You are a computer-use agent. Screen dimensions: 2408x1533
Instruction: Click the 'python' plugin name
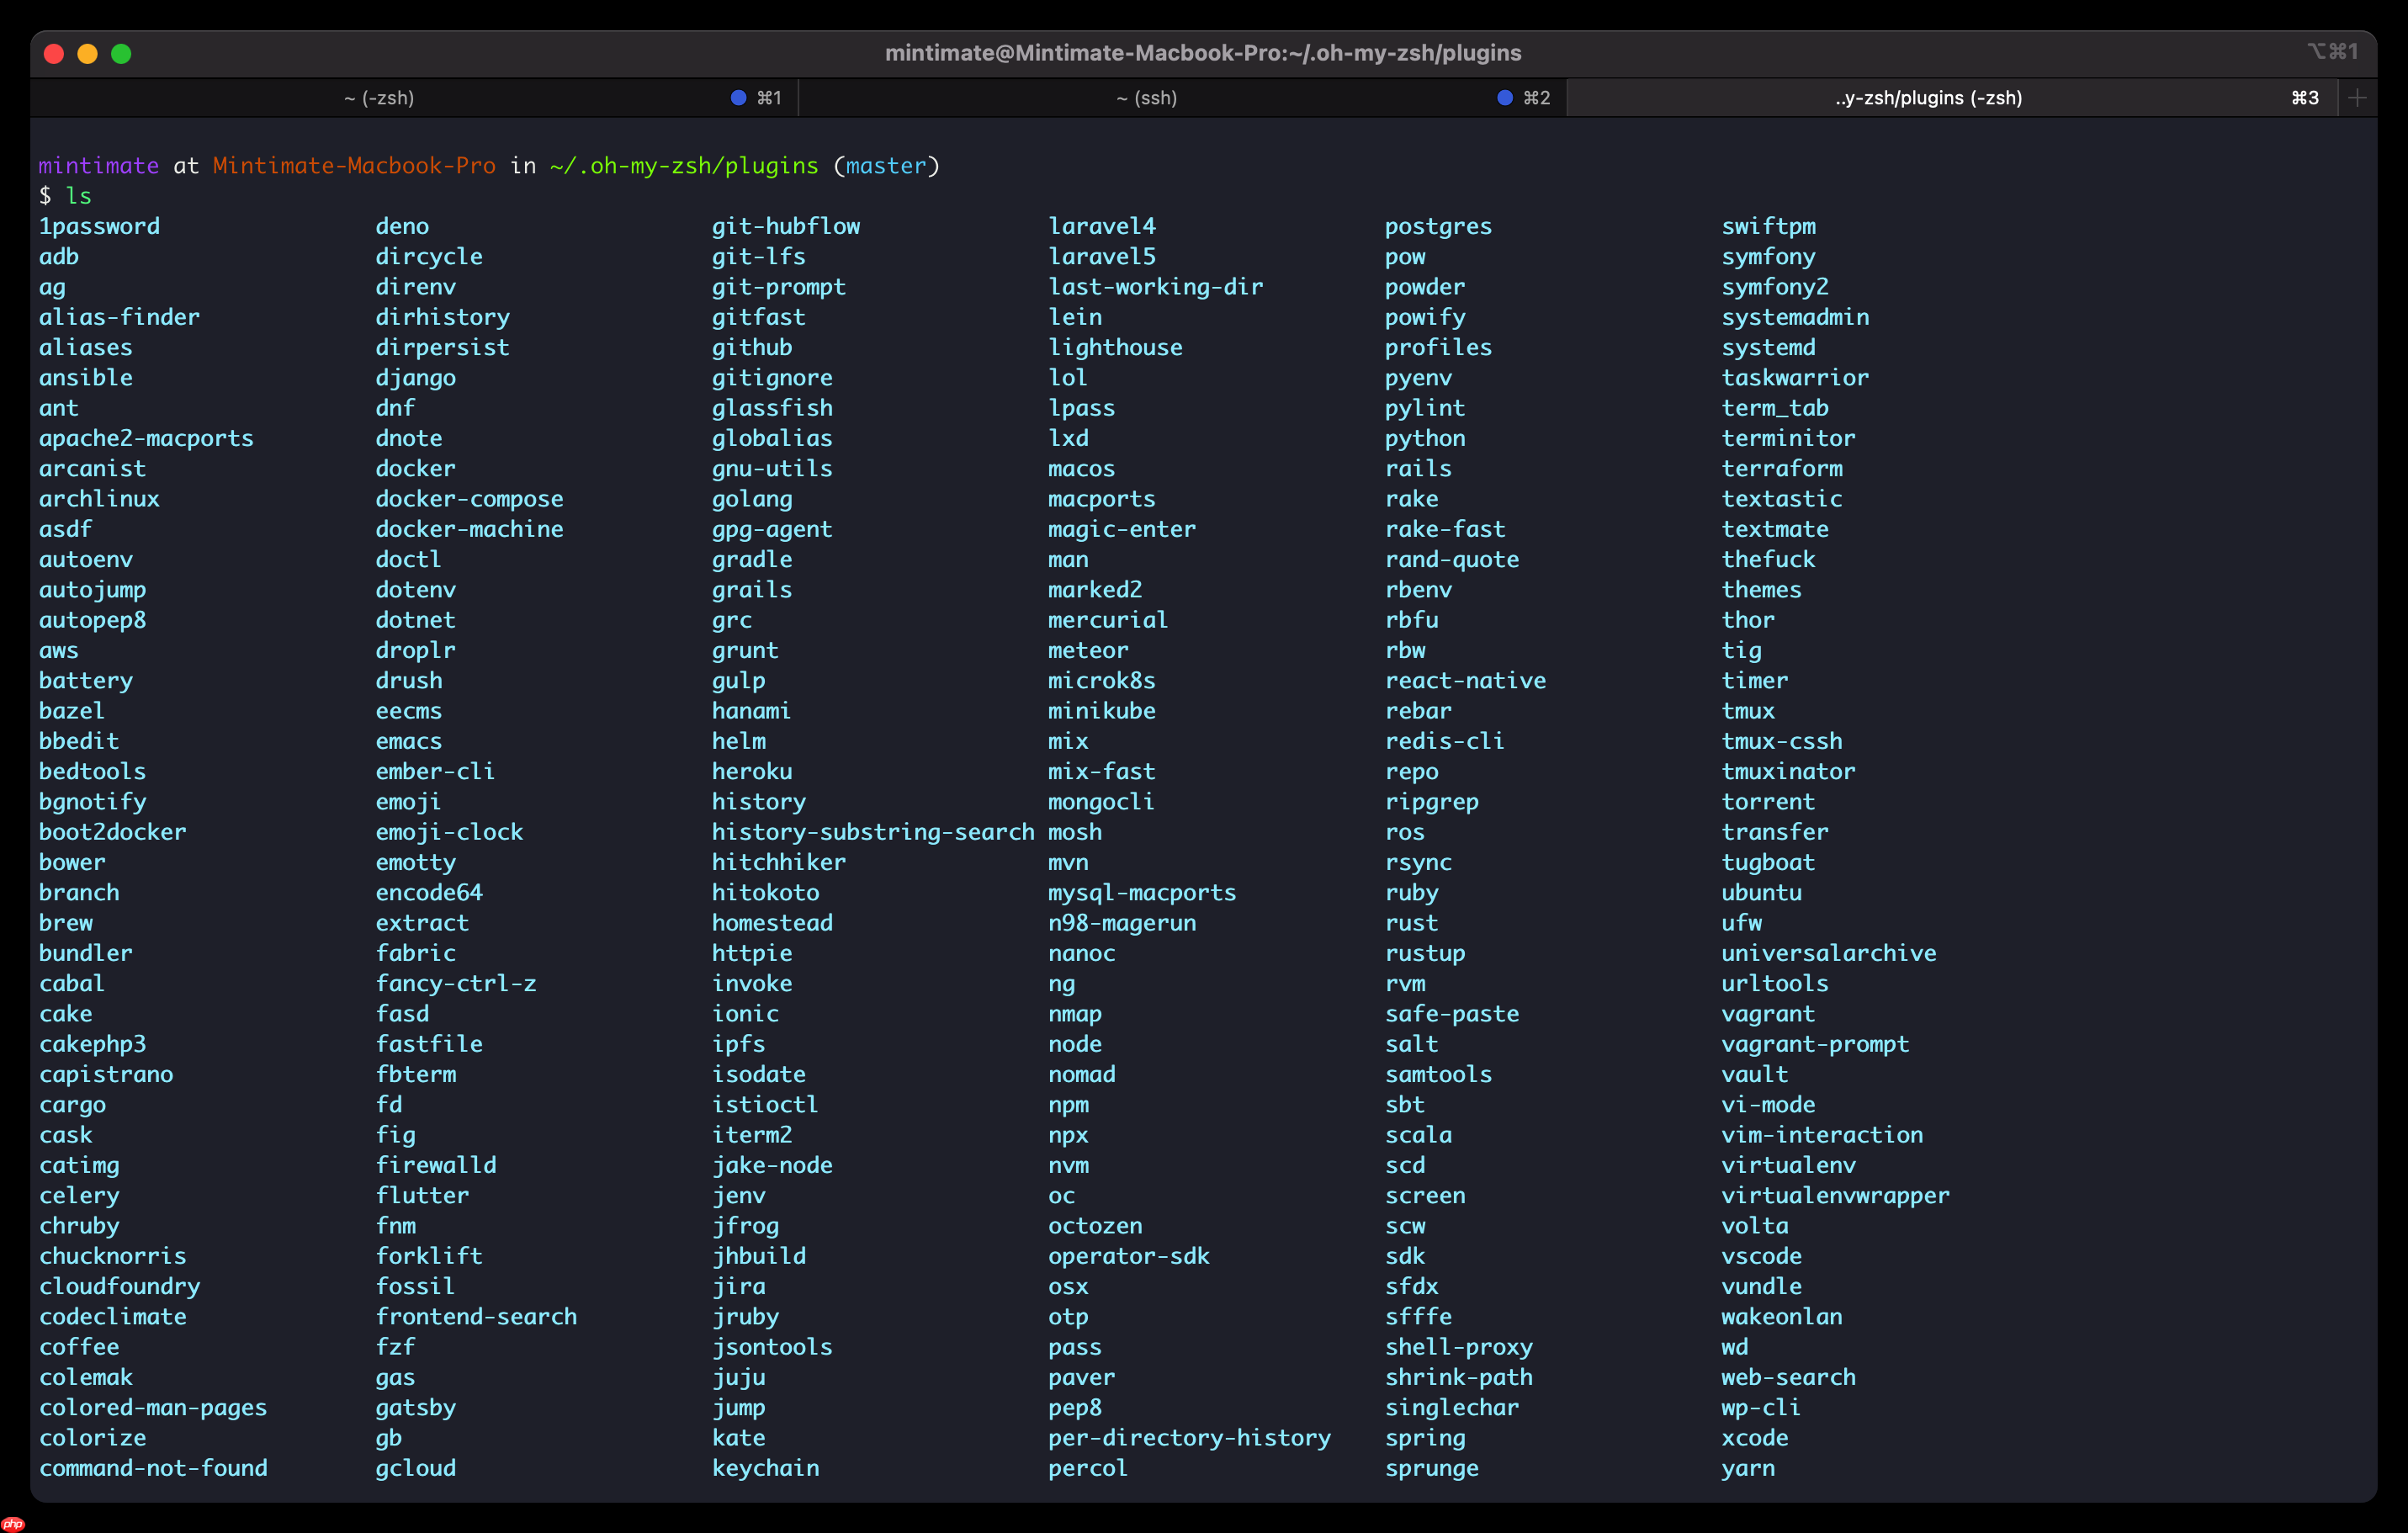(x=1425, y=438)
